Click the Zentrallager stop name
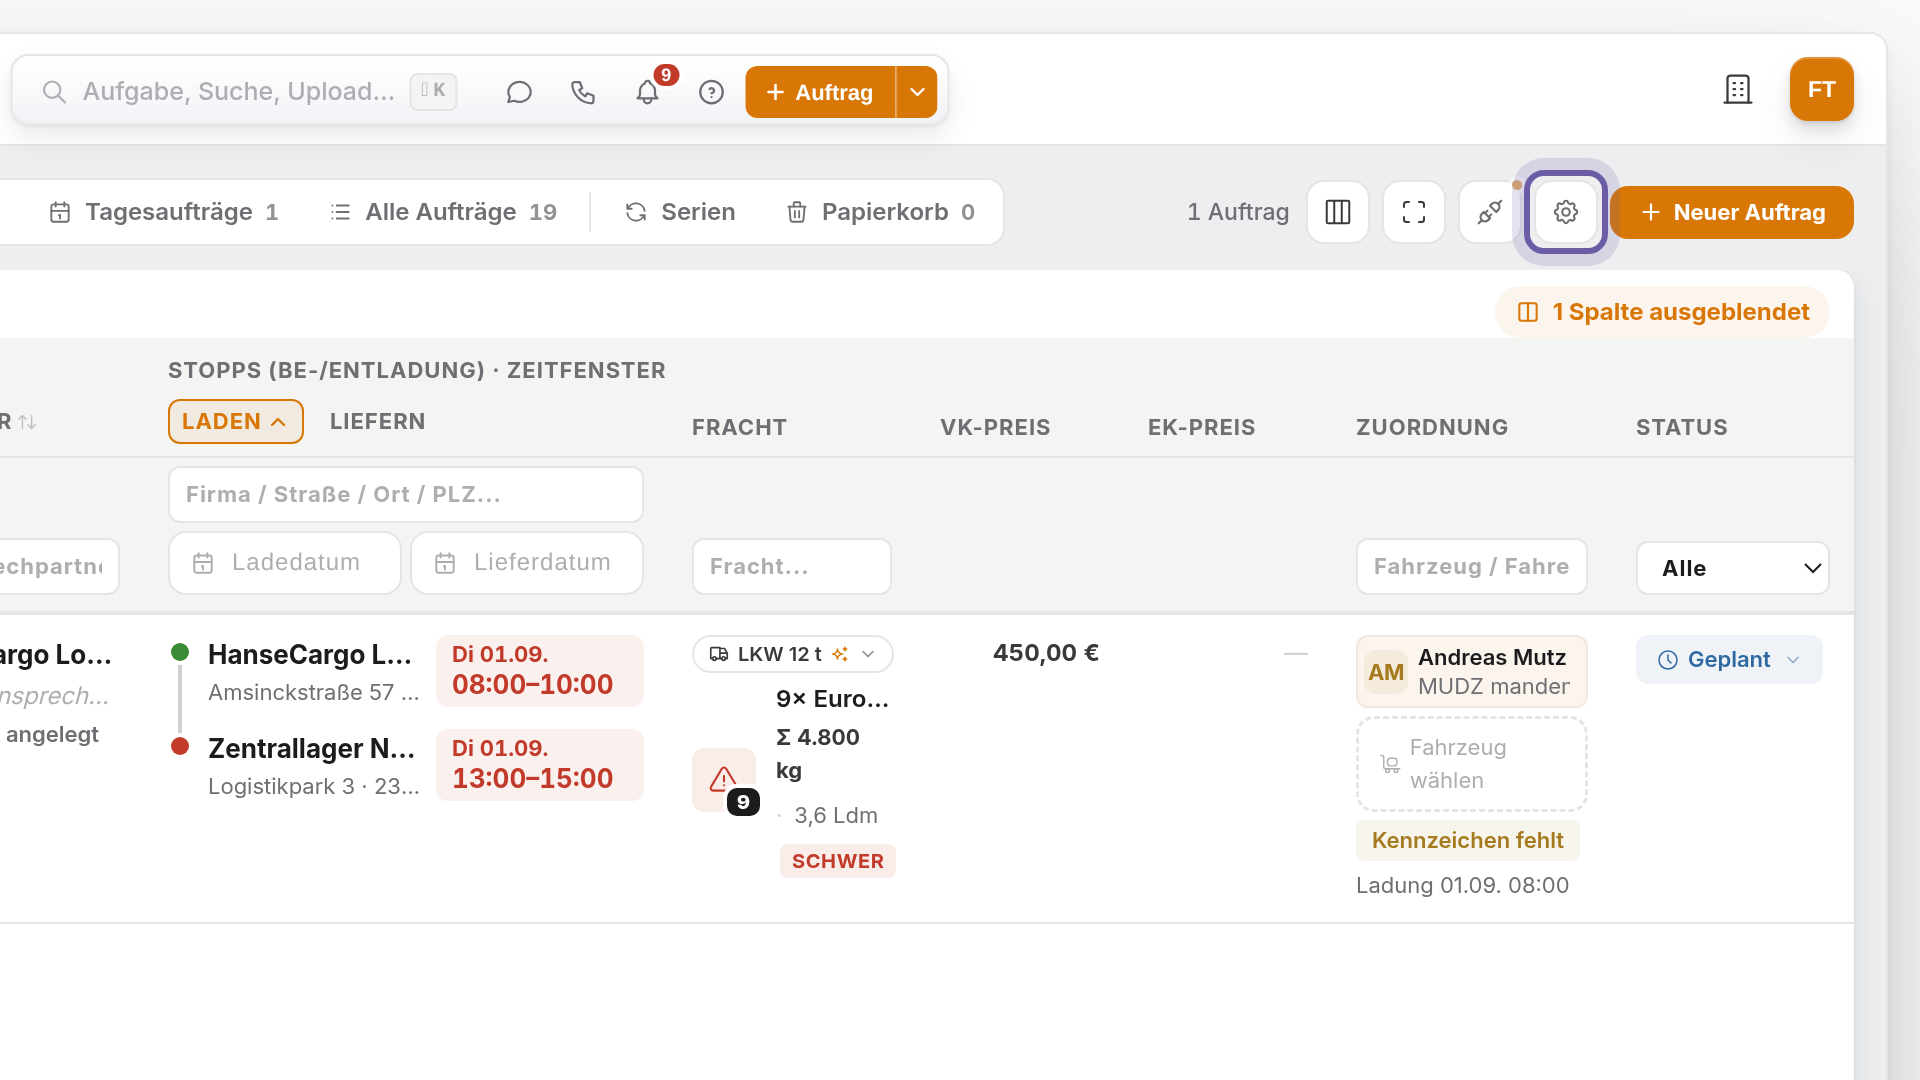This screenshot has height=1080, width=1920. click(311, 749)
